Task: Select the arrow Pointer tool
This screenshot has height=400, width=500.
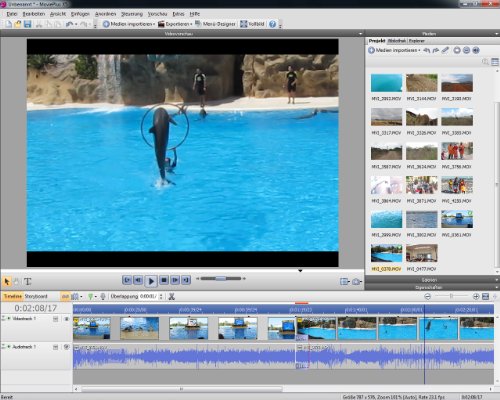Action: [x=6, y=282]
